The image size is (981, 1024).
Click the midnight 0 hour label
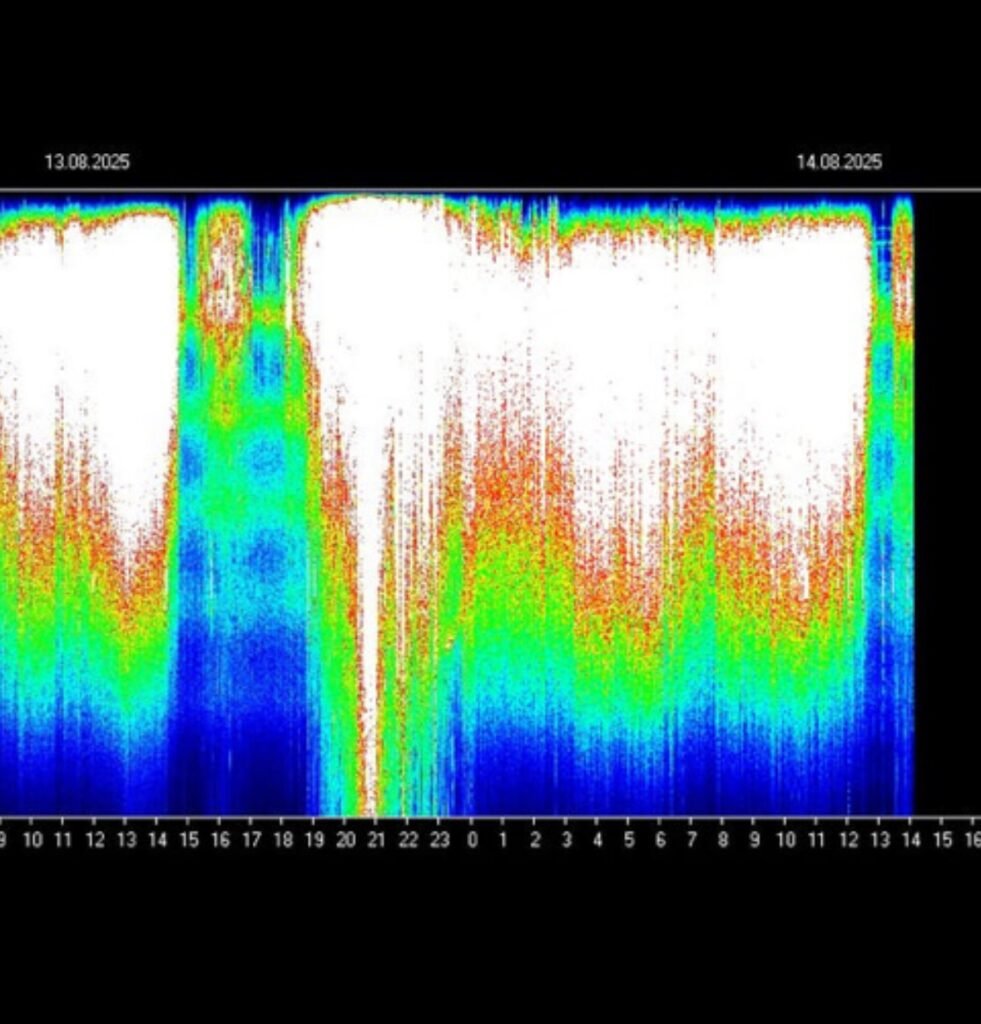pos(472,840)
